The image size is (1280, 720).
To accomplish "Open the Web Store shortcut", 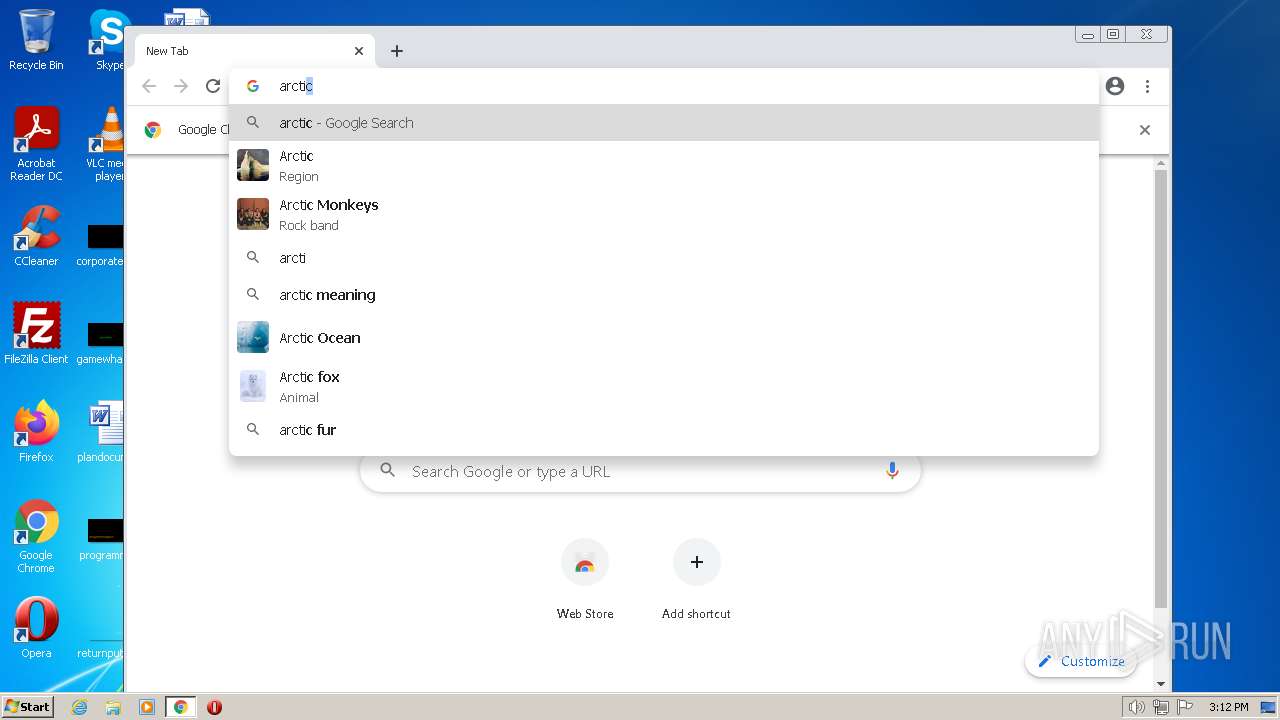I will (x=585, y=579).
